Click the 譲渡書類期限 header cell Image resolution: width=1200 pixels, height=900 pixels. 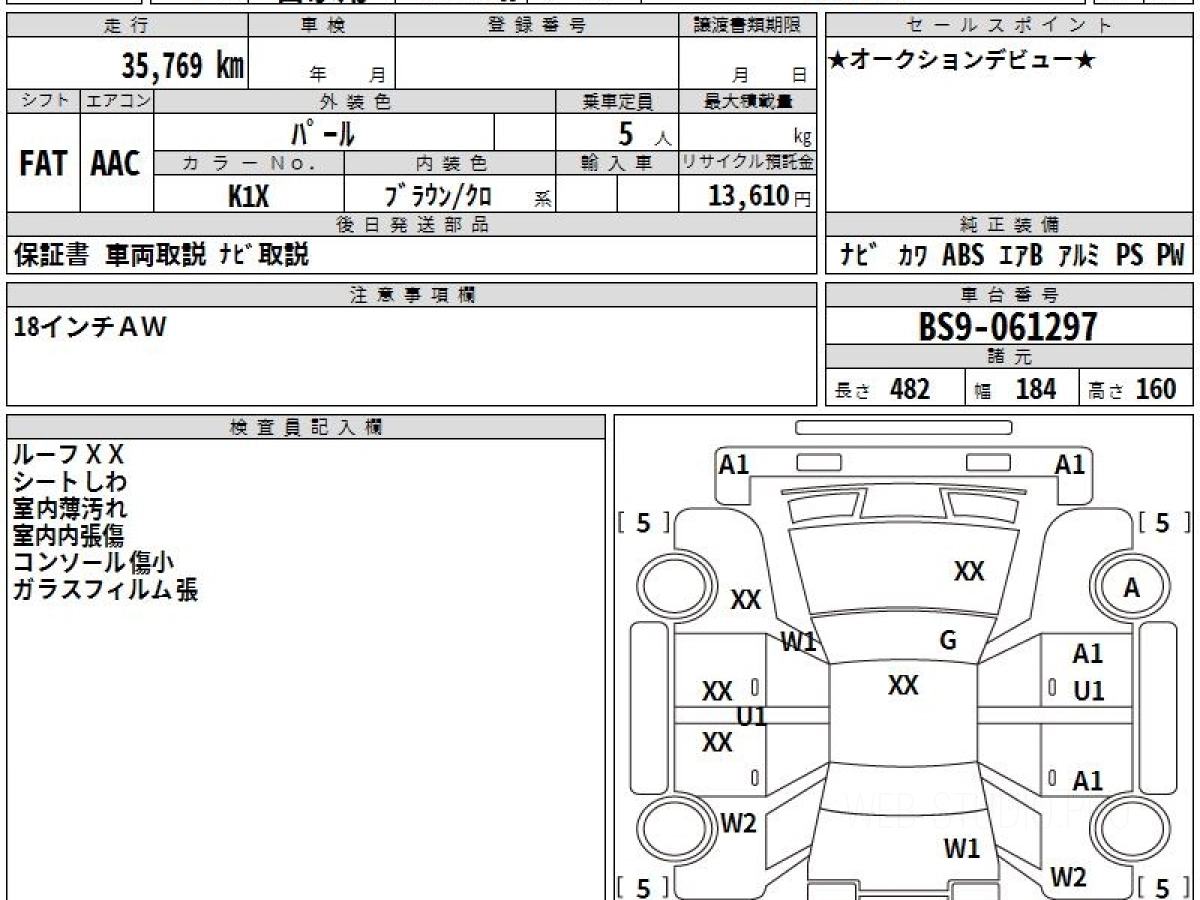747,26
